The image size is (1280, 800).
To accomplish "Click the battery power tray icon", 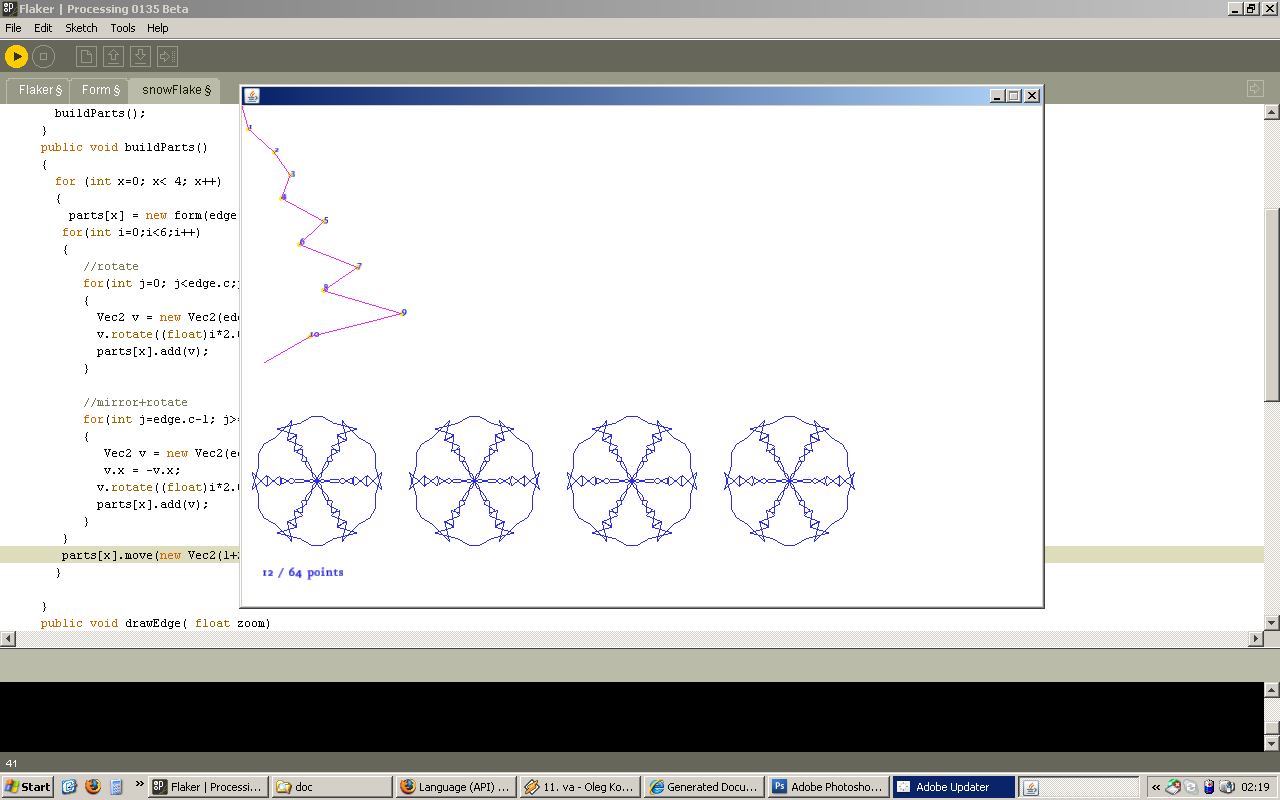I will [1209, 787].
